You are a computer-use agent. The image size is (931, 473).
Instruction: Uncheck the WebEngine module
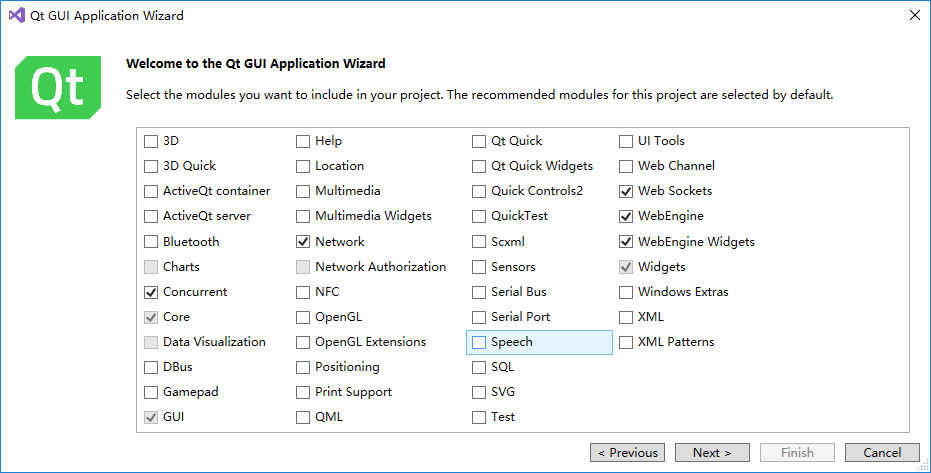coord(626,216)
